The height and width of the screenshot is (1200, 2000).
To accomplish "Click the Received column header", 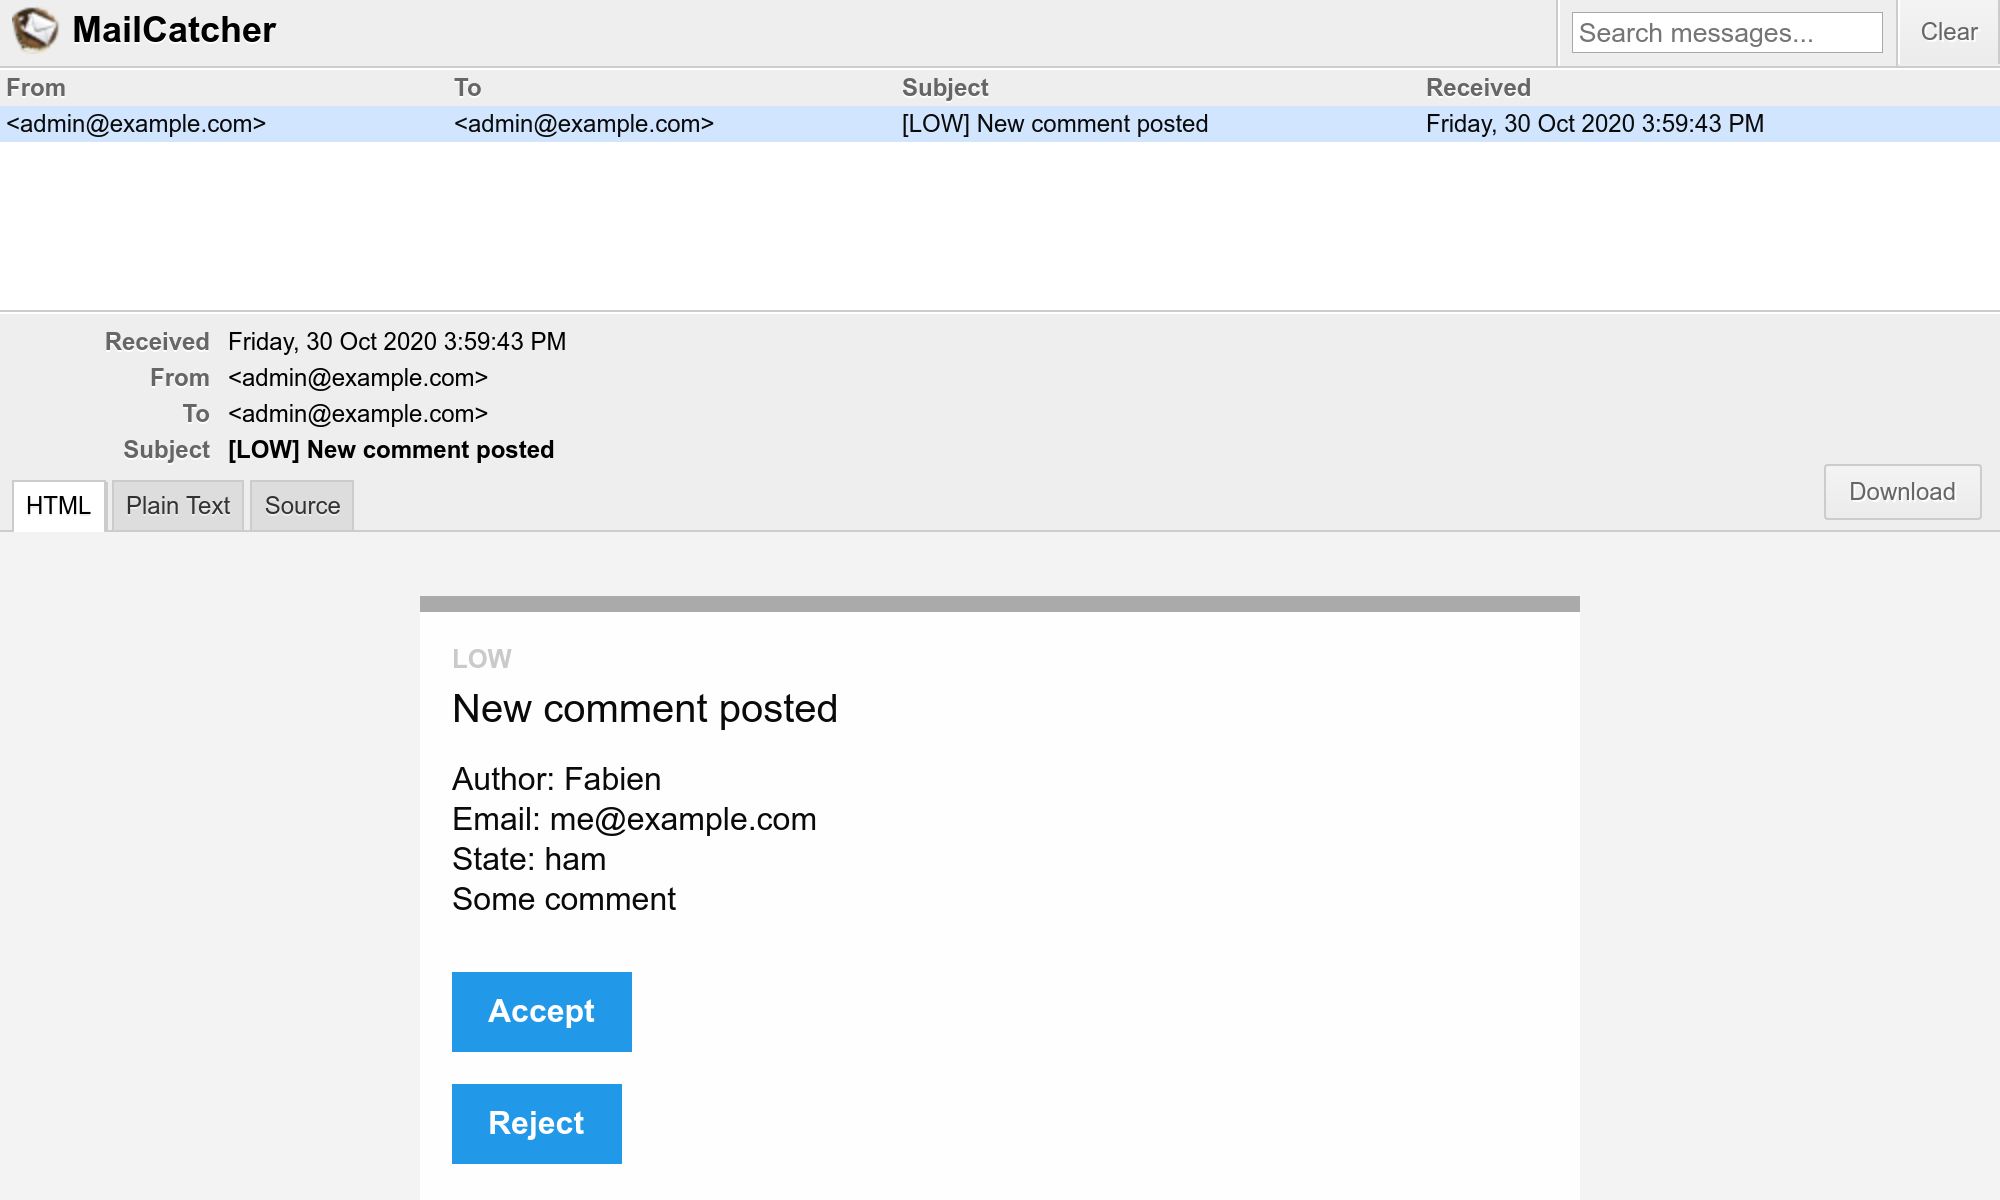I will point(1478,88).
